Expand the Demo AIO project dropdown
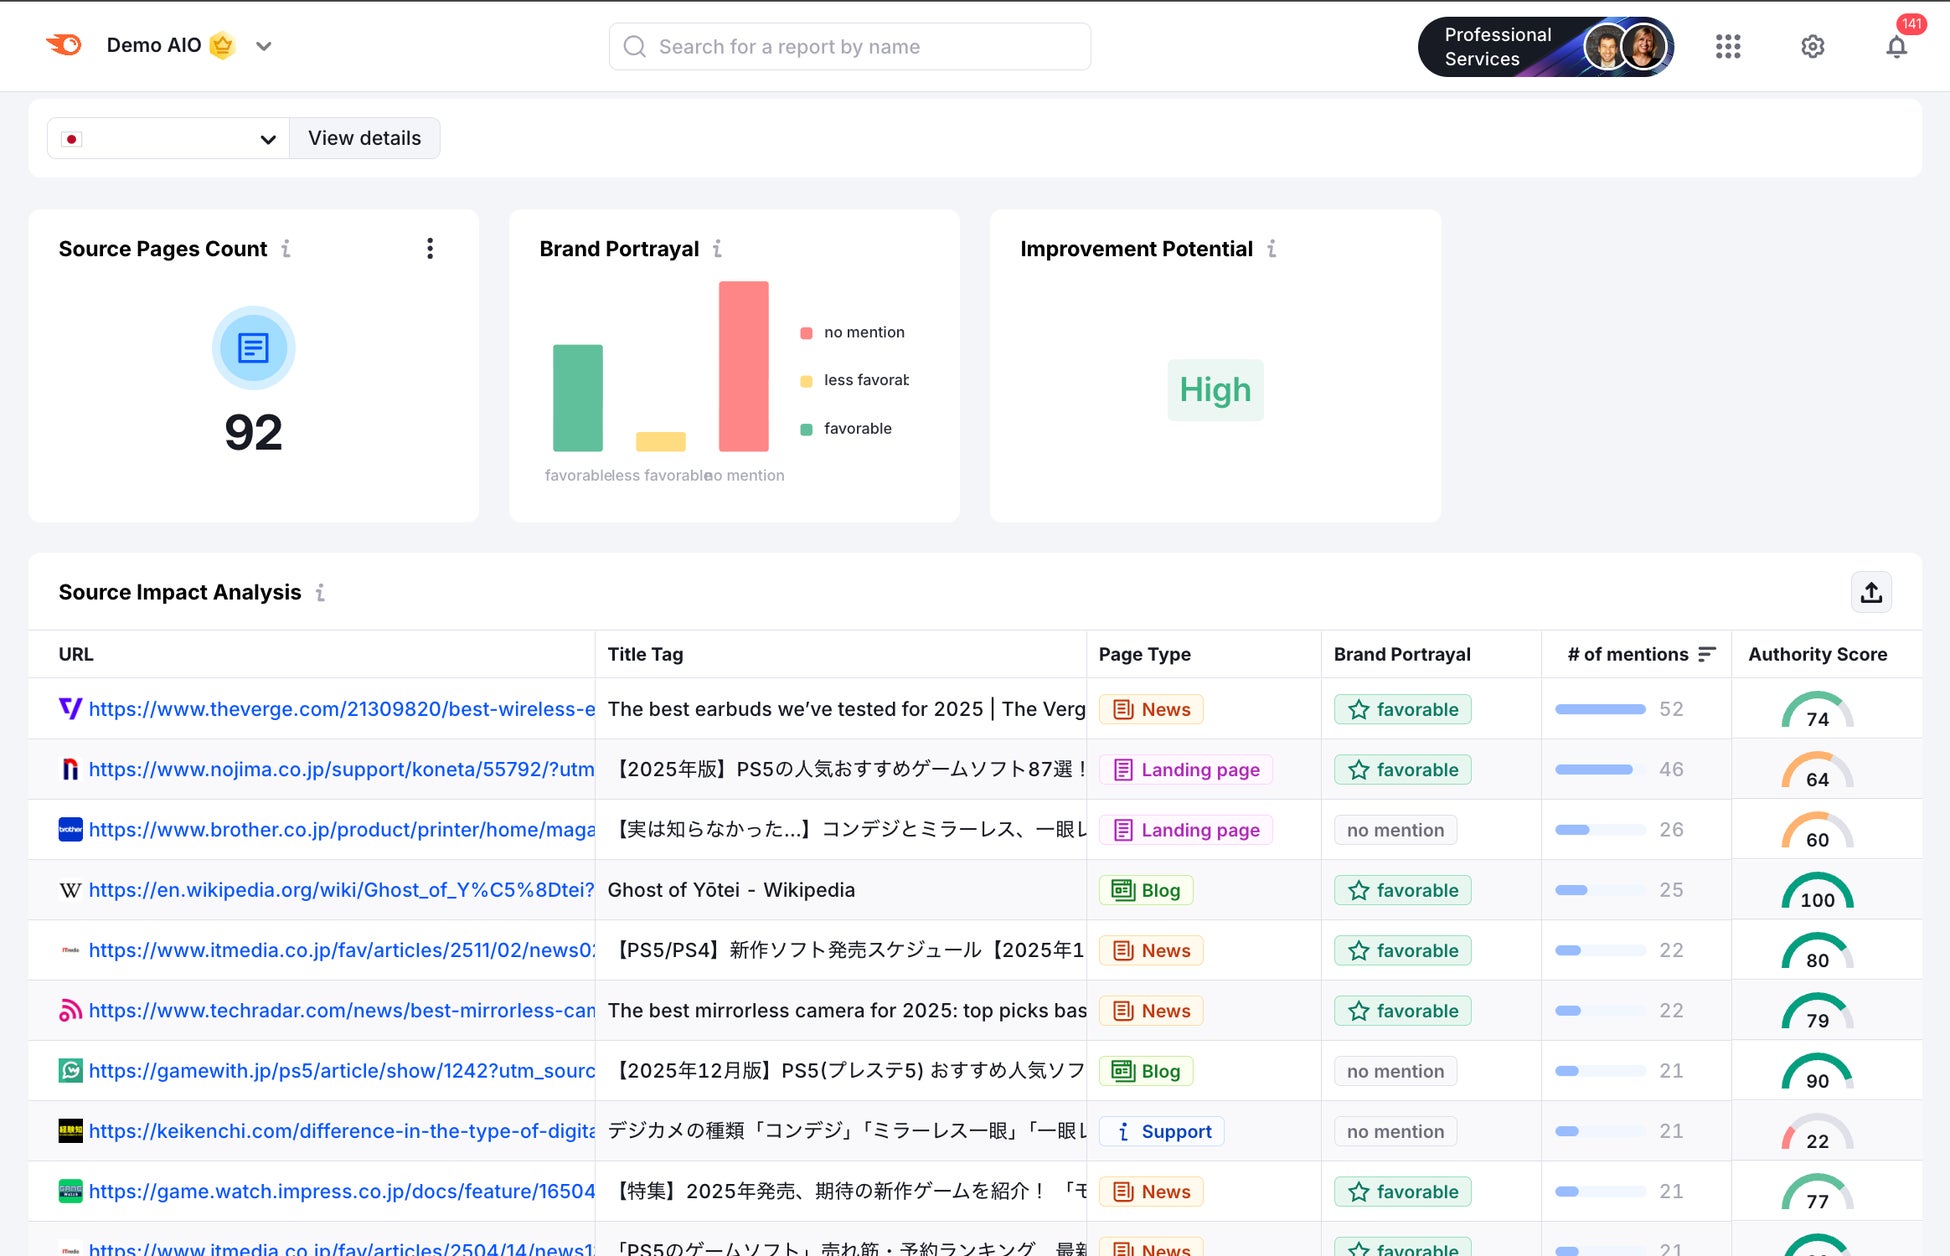 (x=263, y=46)
